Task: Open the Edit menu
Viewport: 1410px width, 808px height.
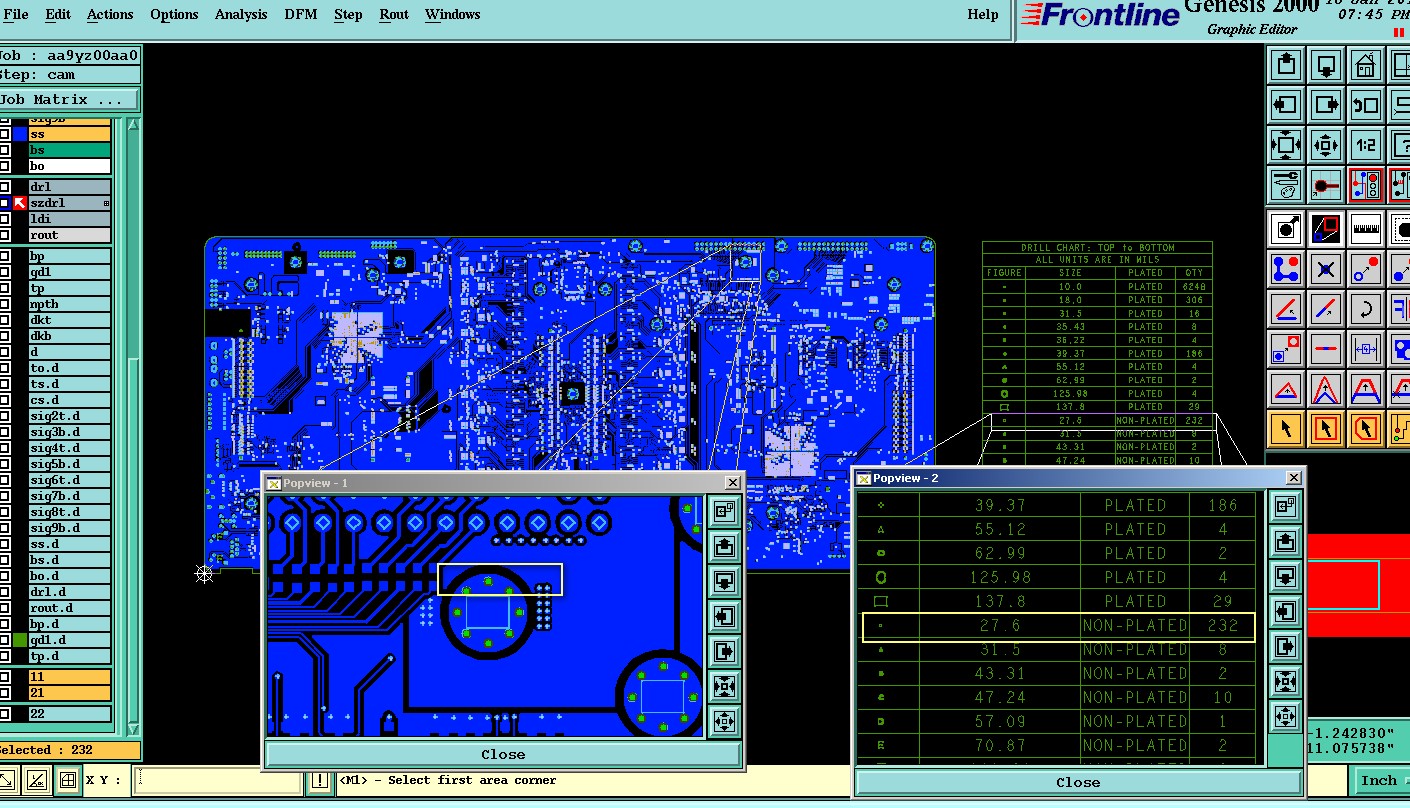Action: (58, 14)
